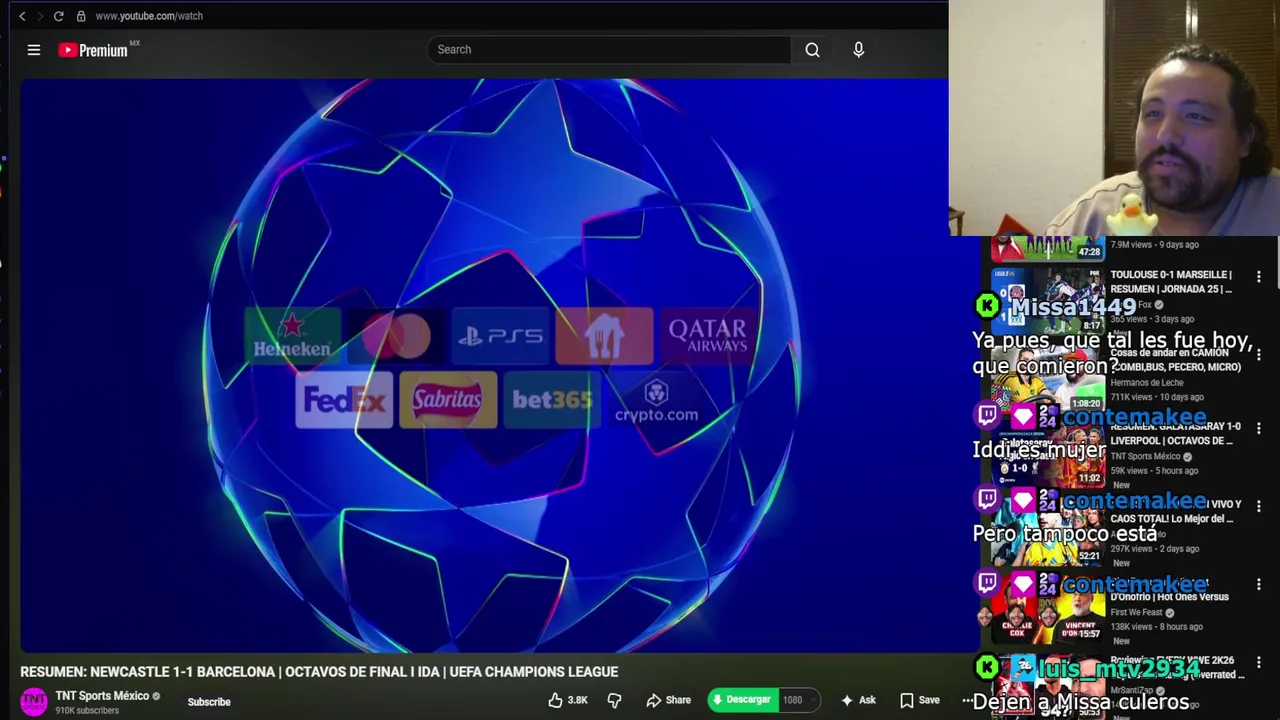The height and width of the screenshot is (720, 1280).
Task: Open Galatasaray 1-0 Liverpool resumen thumbnail
Action: coord(1048,454)
